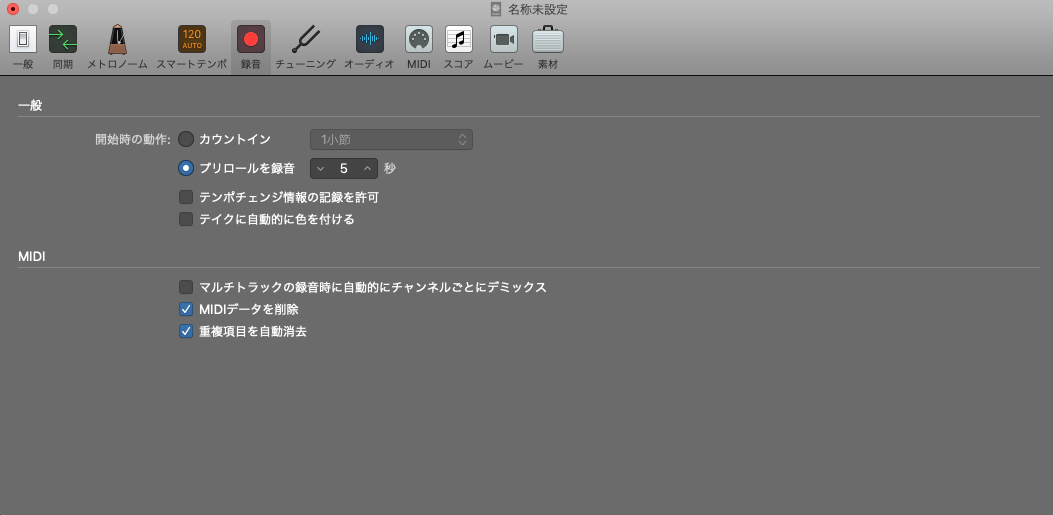Open the オーディオ waveform settings icon
Viewport: 1053px width, 515px height.
click(369, 40)
